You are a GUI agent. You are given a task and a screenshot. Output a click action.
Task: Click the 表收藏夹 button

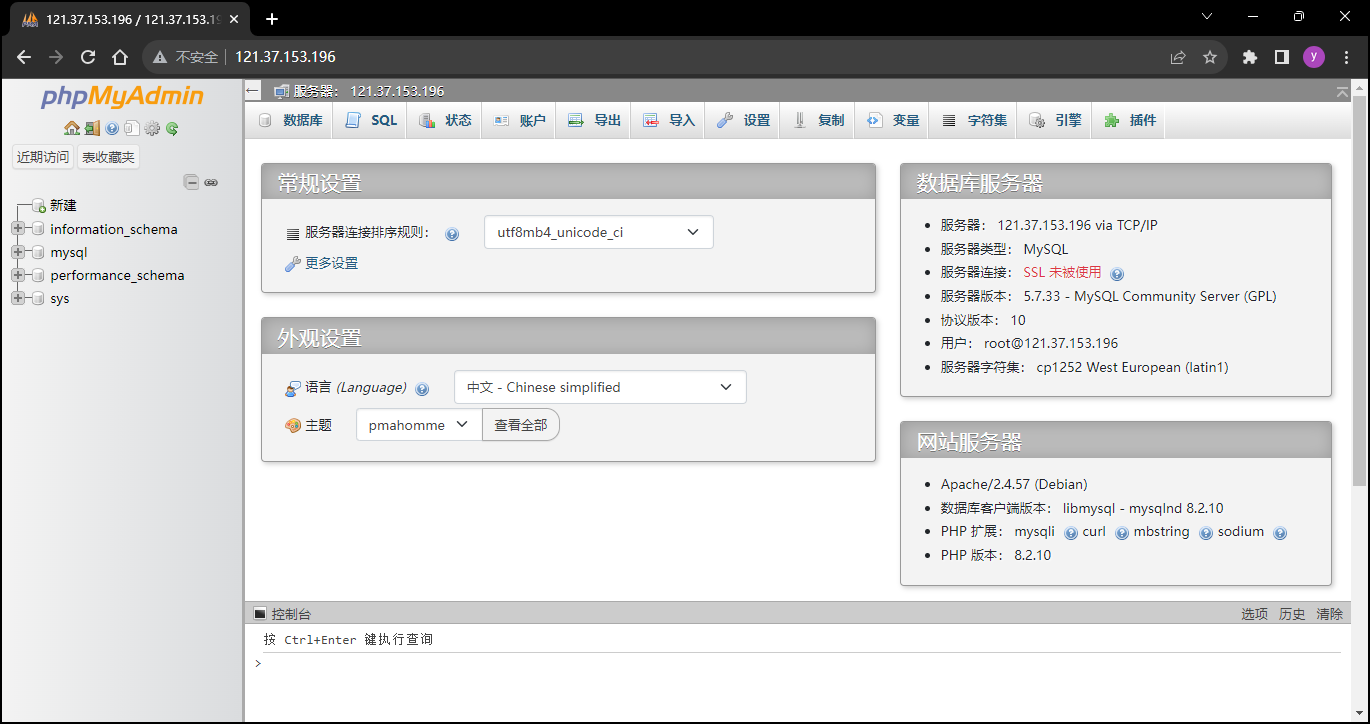coord(108,157)
